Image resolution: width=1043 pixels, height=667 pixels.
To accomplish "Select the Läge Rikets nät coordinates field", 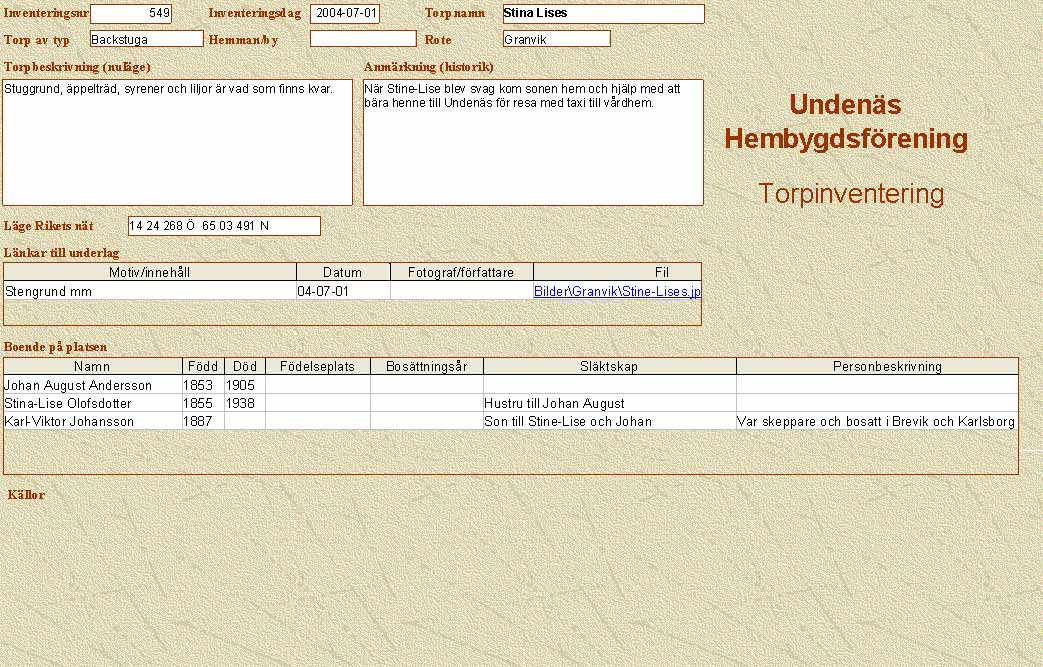I will pyautogui.click(x=224, y=226).
